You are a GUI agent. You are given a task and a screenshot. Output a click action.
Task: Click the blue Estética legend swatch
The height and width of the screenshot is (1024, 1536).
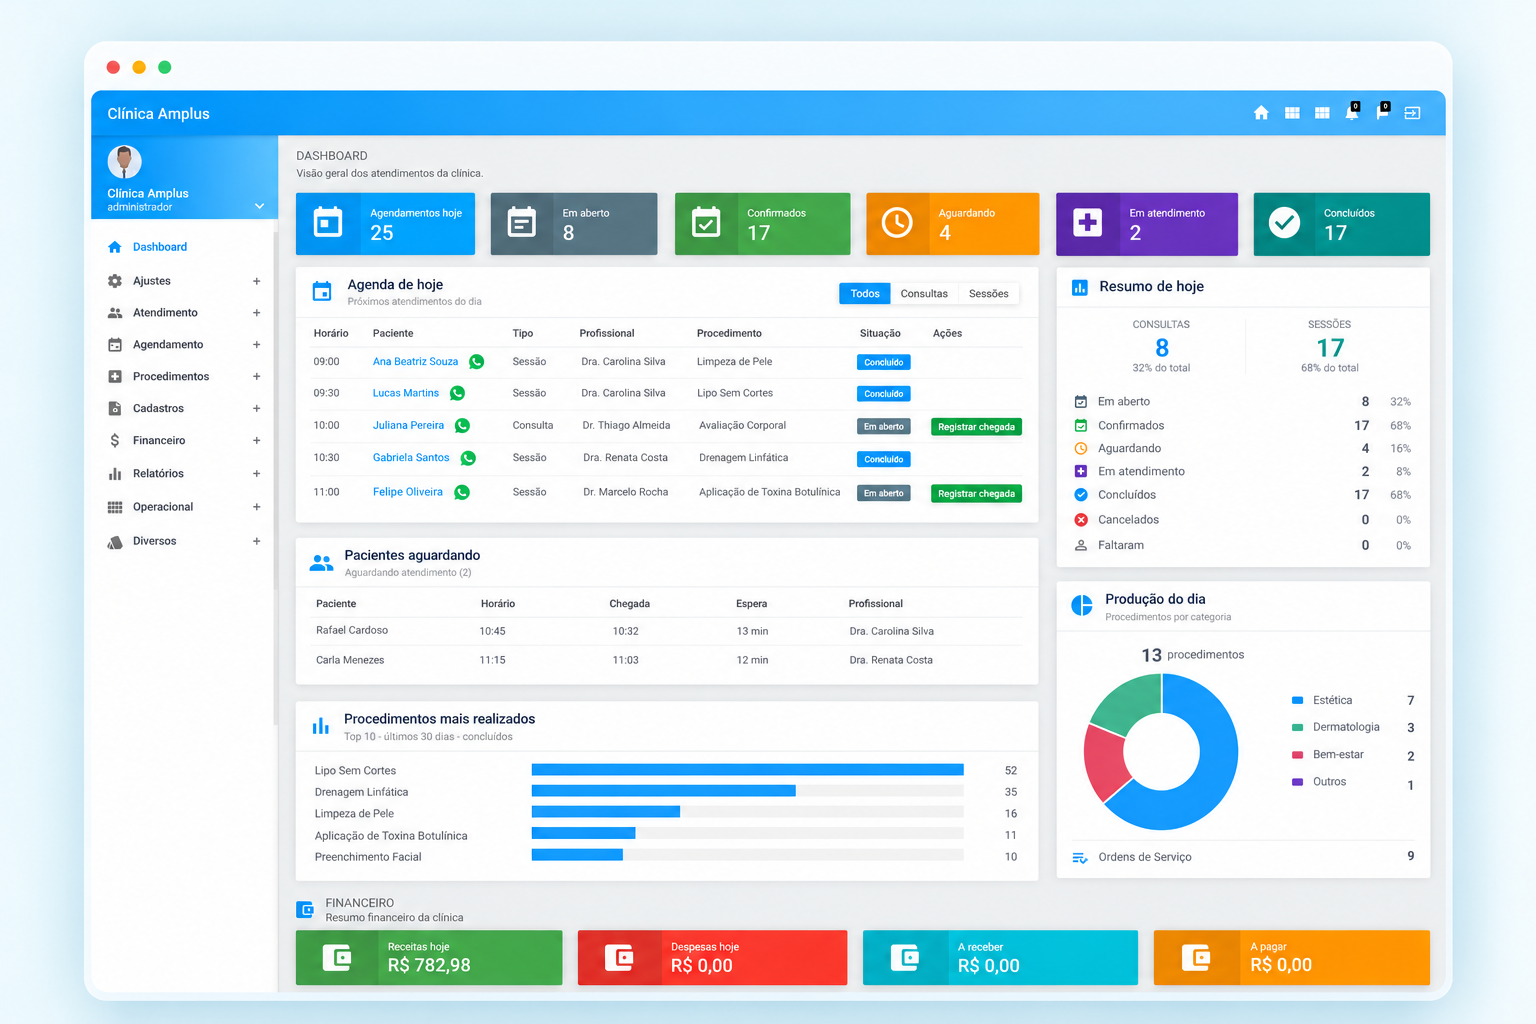coord(1298,701)
